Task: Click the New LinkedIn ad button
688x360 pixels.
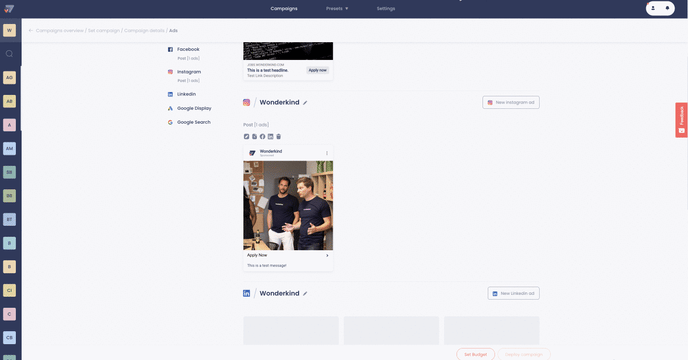Action: [x=513, y=293]
